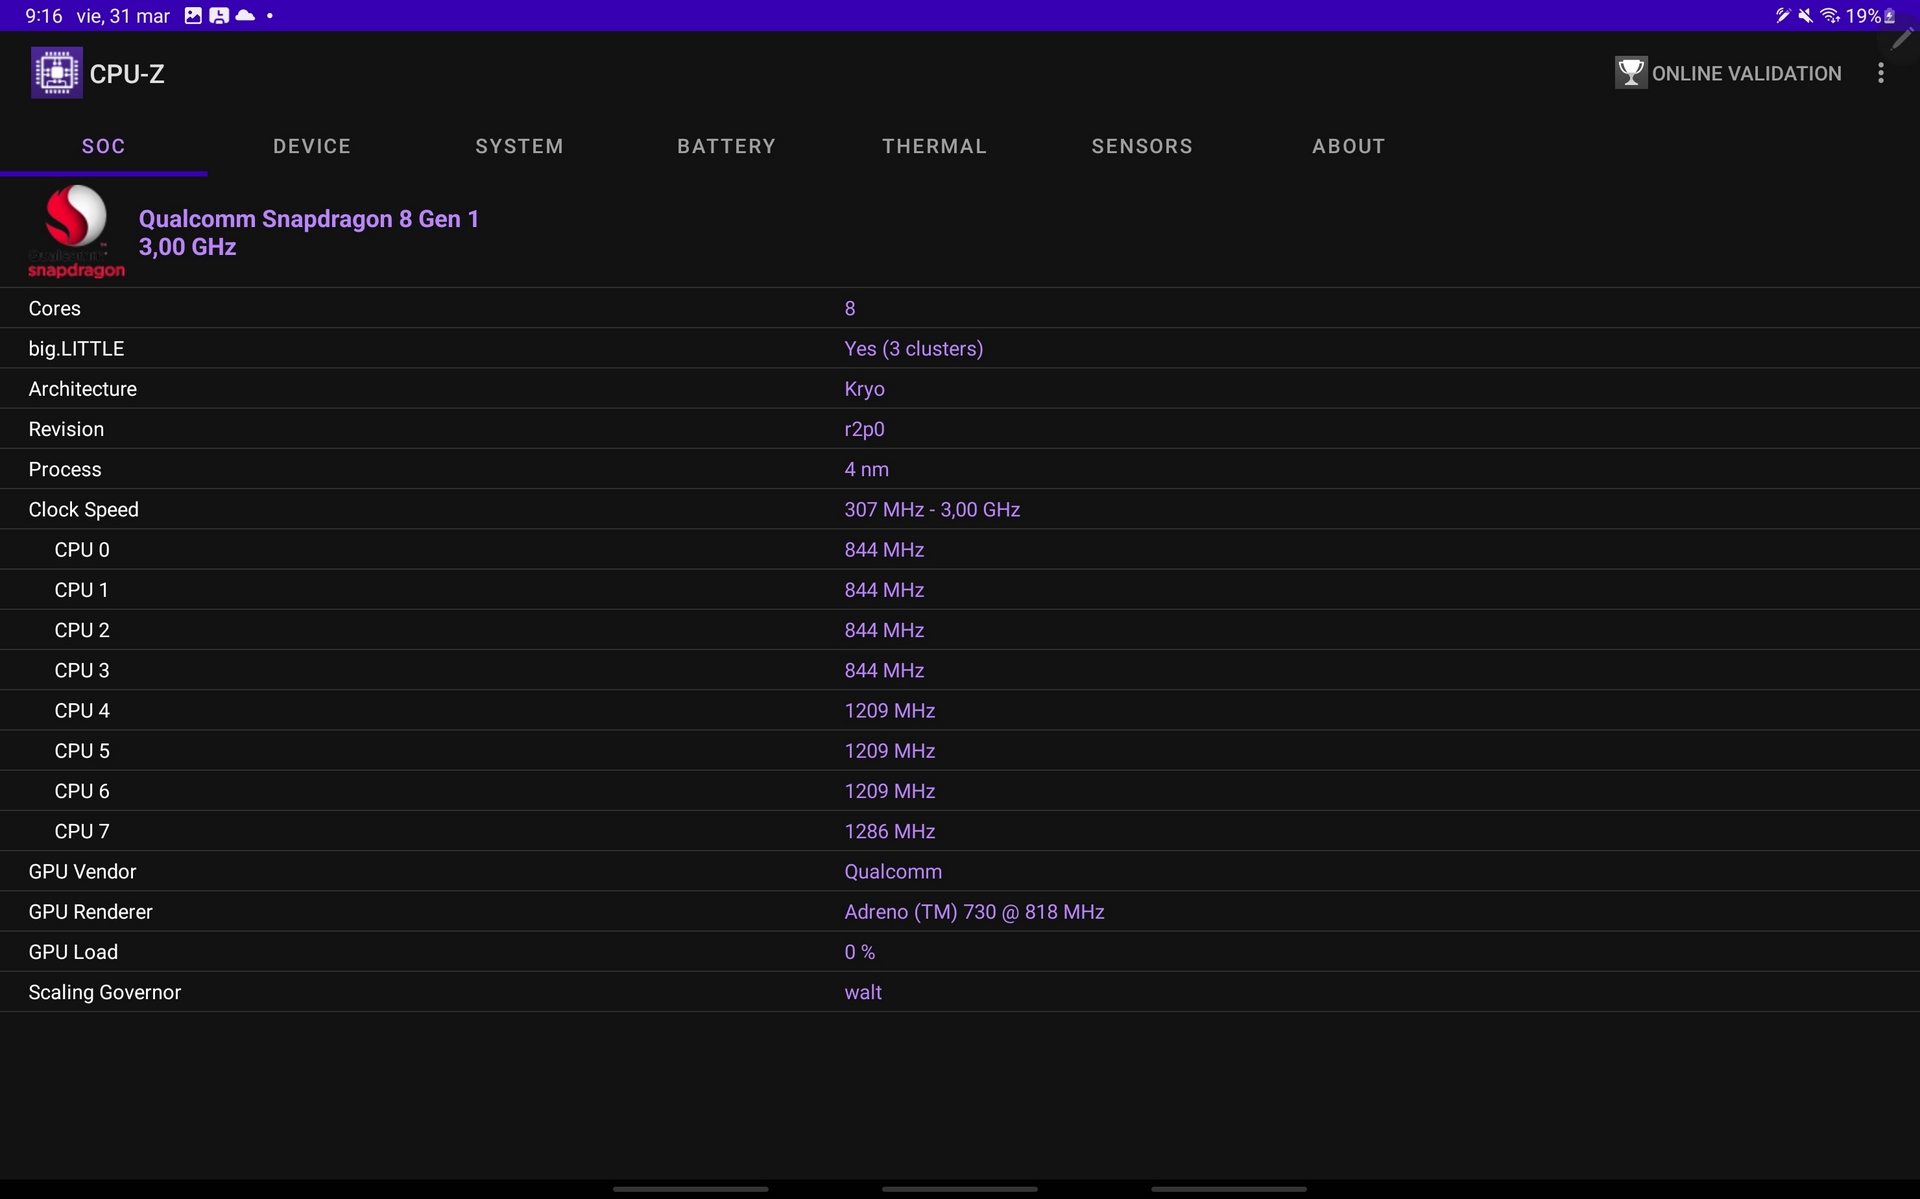
Task: Tap the 'Yes (3 clusters)' value
Action: [x=914, y=349]
